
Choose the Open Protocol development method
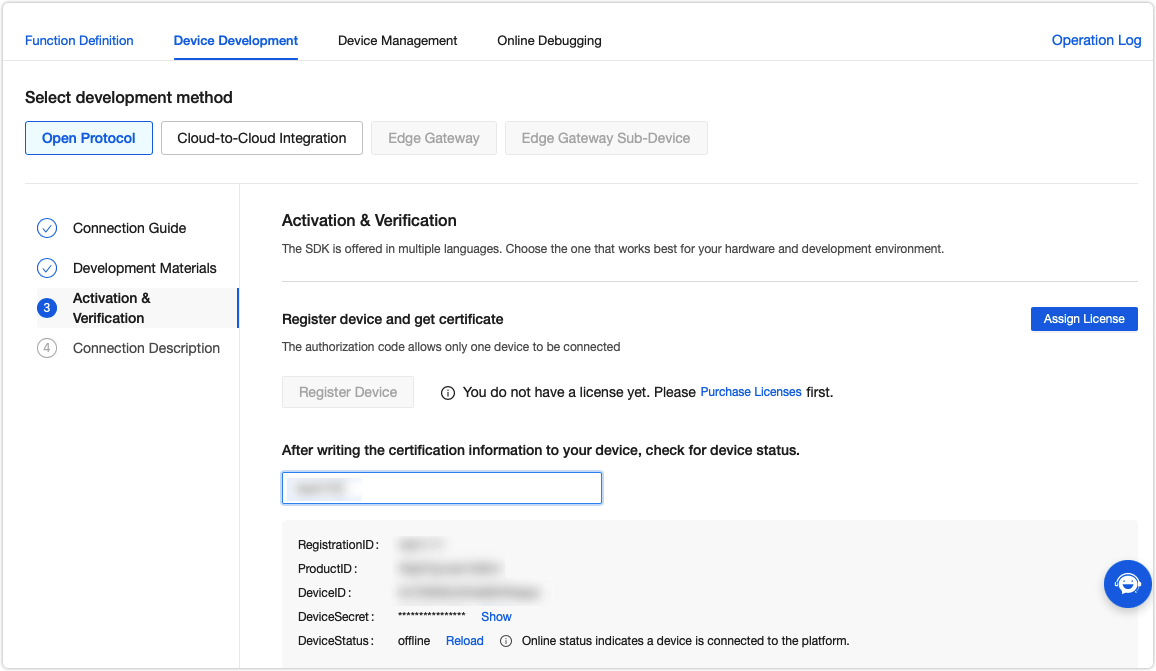(89, 138)
